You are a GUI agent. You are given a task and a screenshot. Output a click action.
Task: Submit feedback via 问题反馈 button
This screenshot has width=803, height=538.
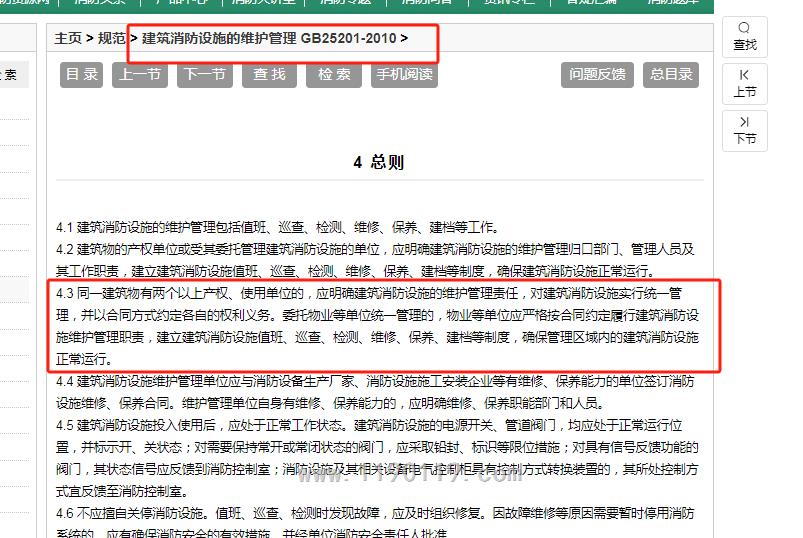597,75
